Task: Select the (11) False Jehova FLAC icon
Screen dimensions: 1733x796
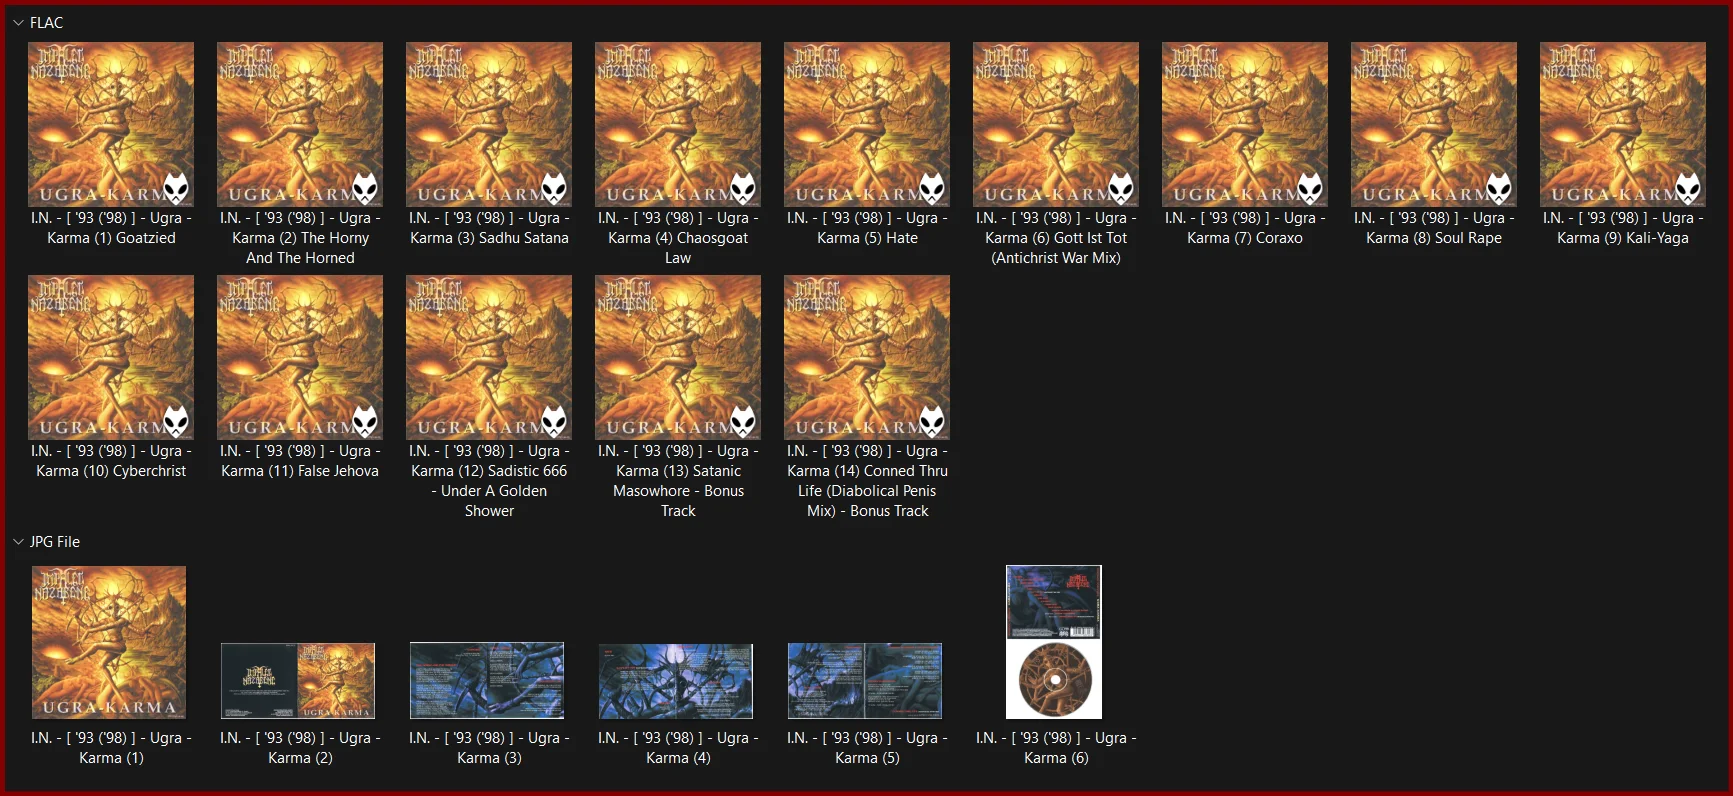Action: pyautogui.click(x=300, y=357)
